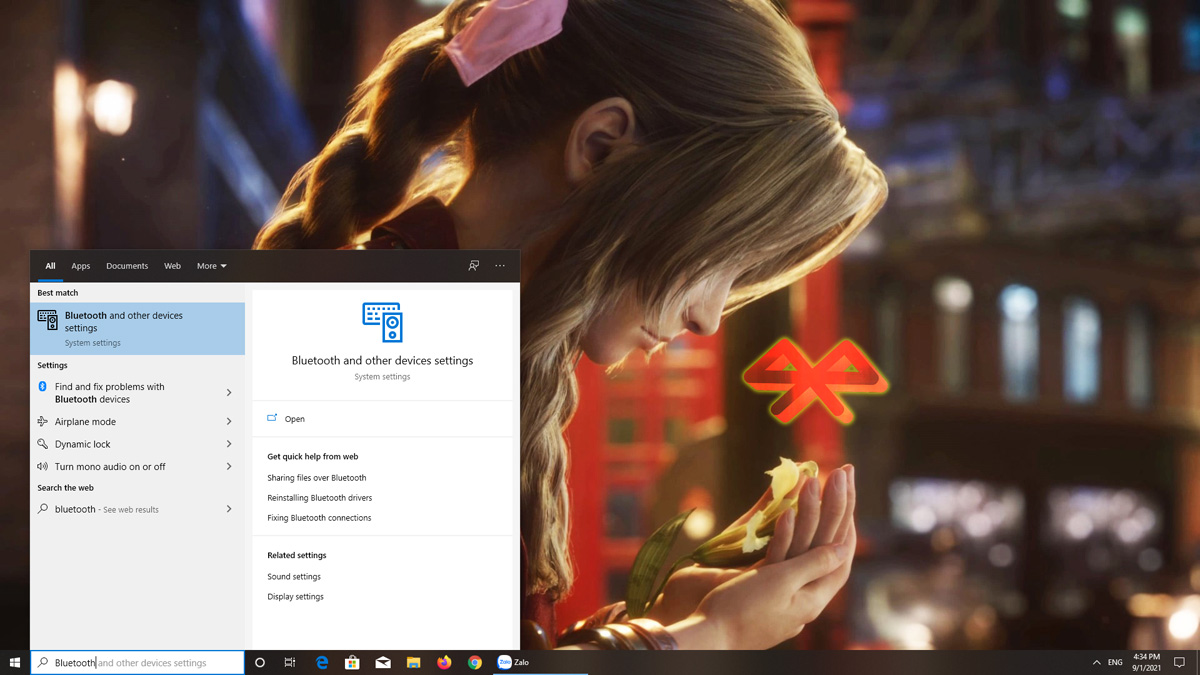Click the search feedback icon
The width and height of the screenshot is (1200, 675).
474,266
